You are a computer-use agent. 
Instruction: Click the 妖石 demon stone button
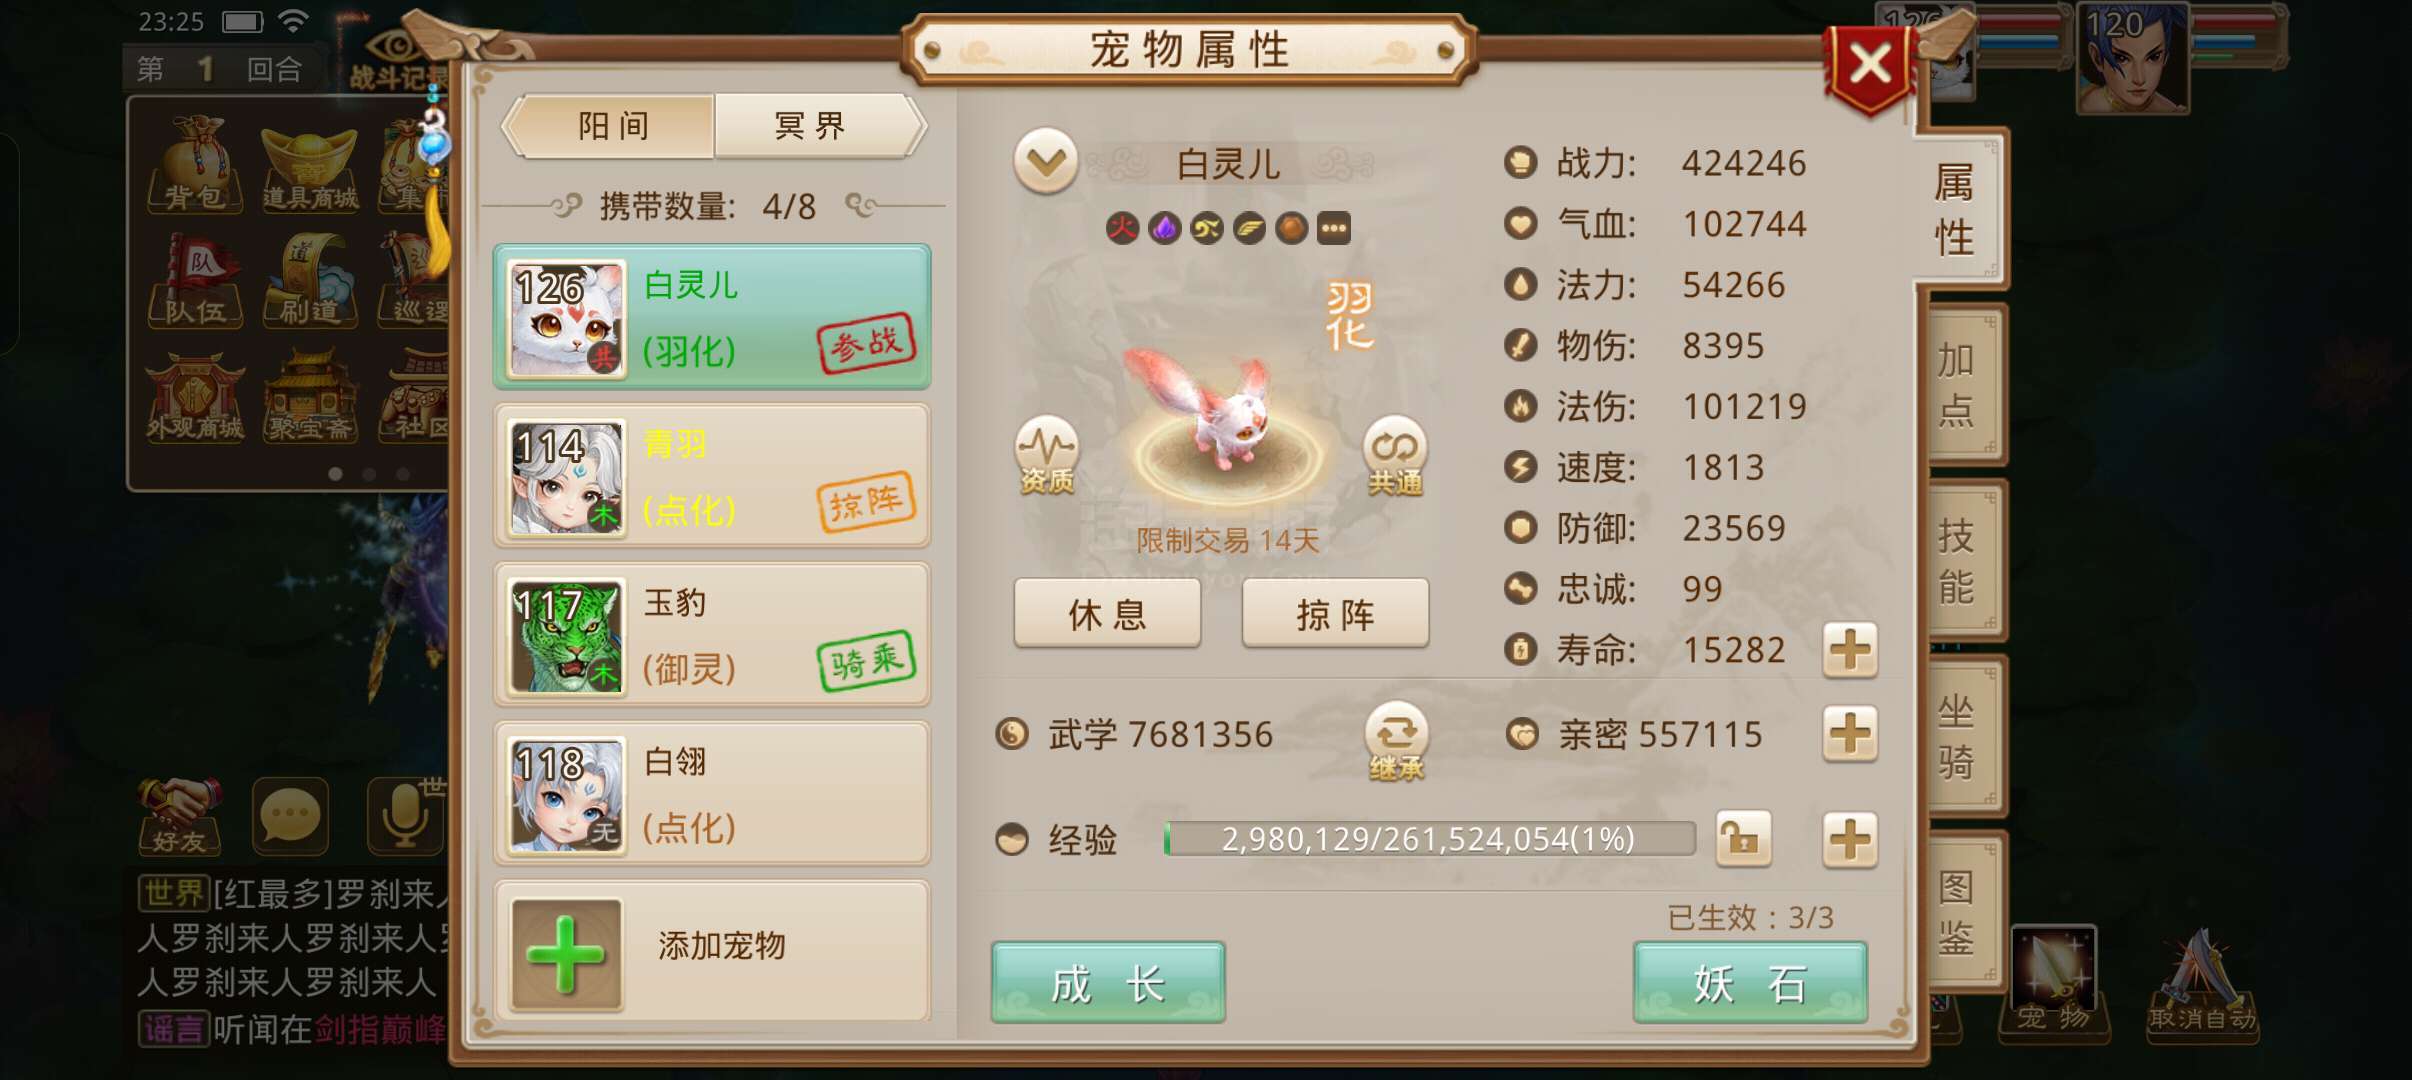tap(1750, 983)
